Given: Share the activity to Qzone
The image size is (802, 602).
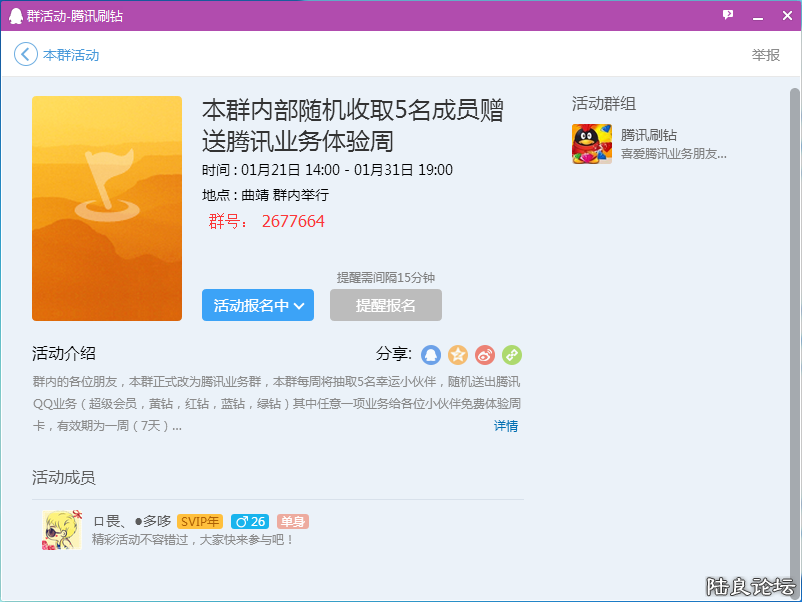Looking at the screenshot, I should click(x=458, y=355).
